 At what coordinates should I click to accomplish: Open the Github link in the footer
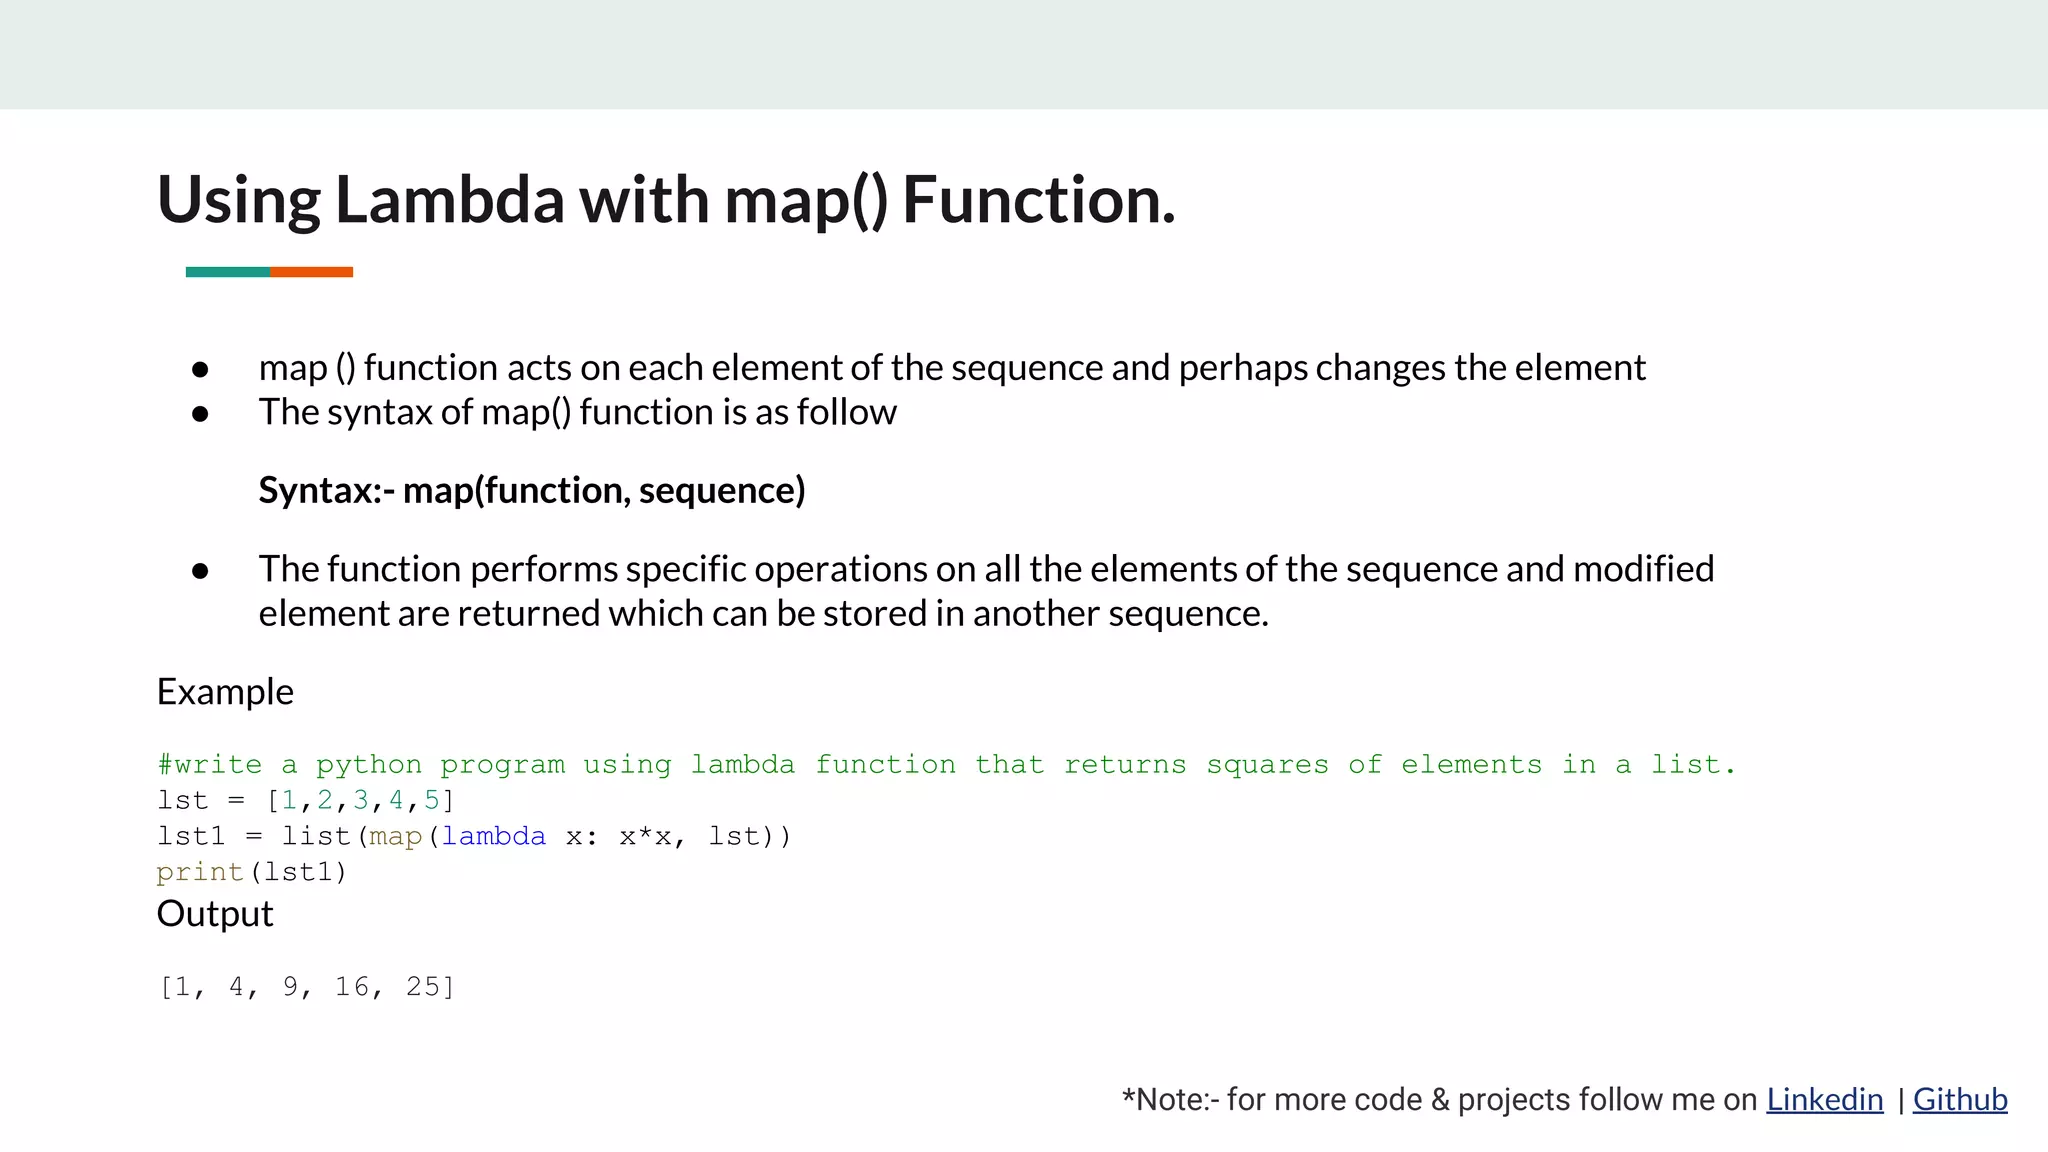[1959, 1099]
